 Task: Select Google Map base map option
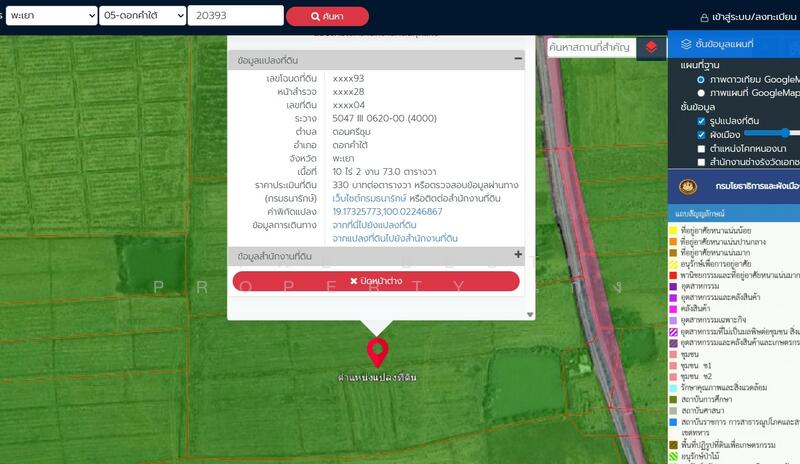701,93
